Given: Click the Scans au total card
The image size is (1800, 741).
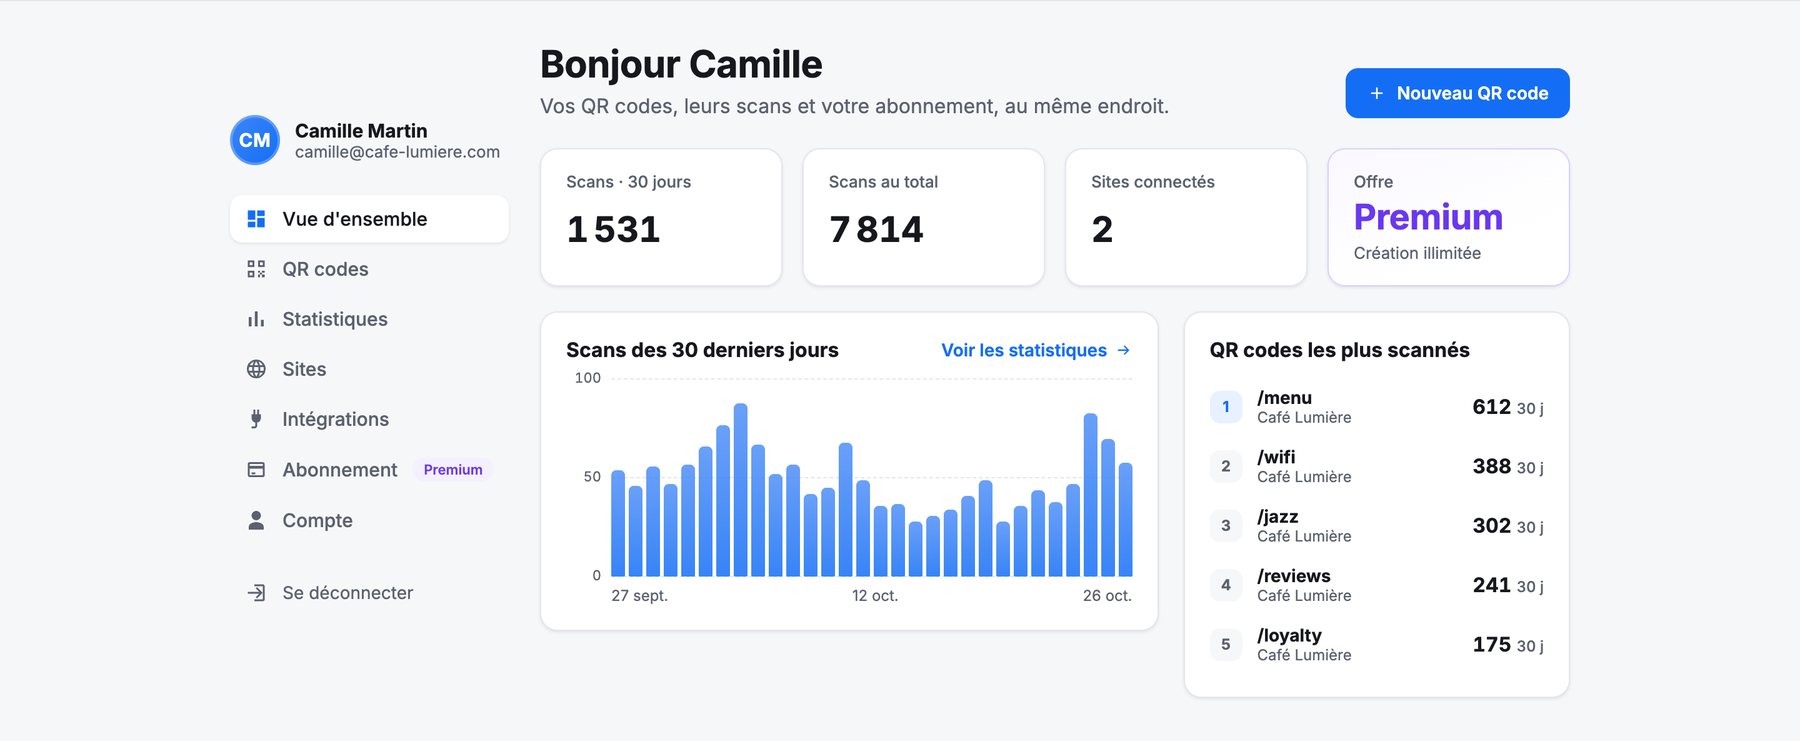Looking at the screenshot, I should [923, 217].
